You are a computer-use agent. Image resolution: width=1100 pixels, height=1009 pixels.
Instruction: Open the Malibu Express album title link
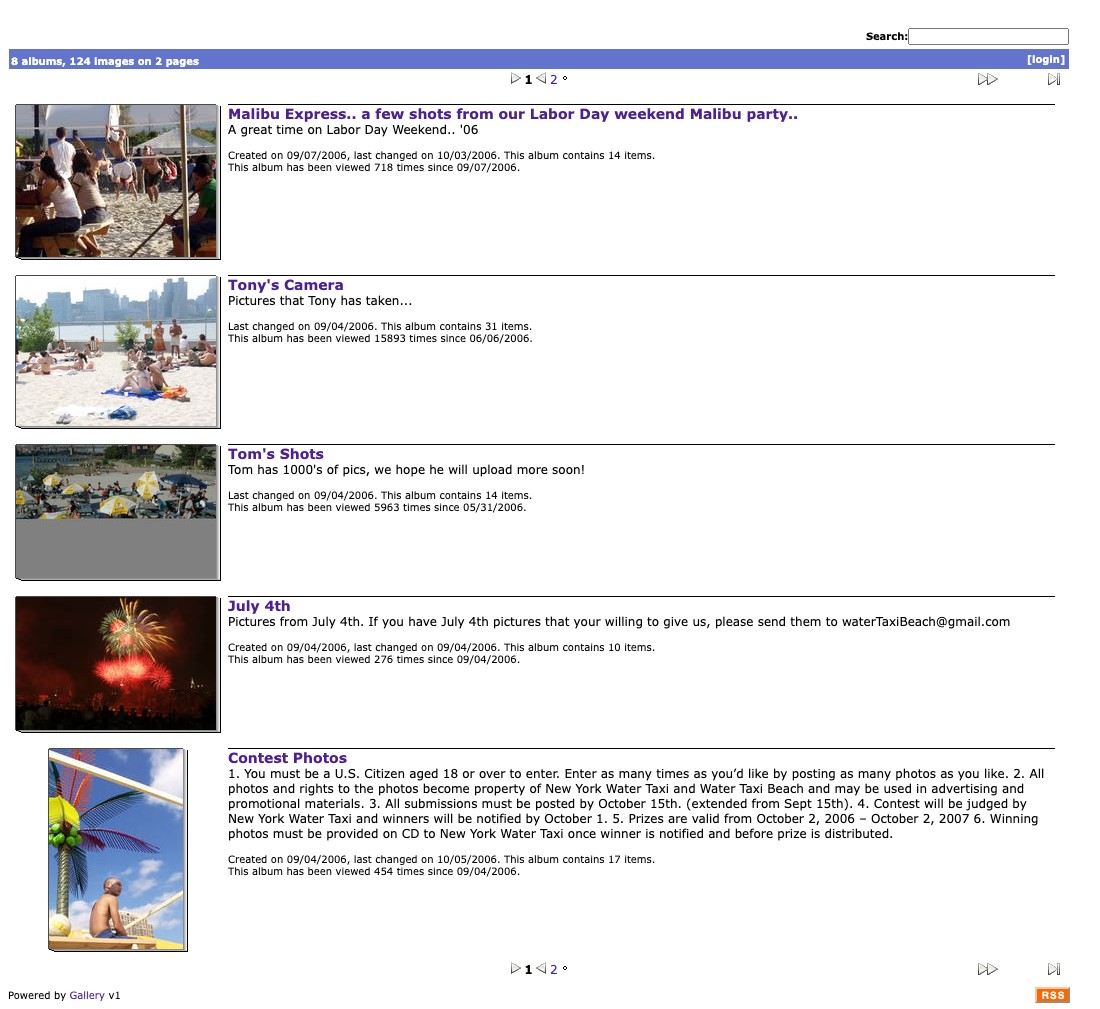(512, 114)
